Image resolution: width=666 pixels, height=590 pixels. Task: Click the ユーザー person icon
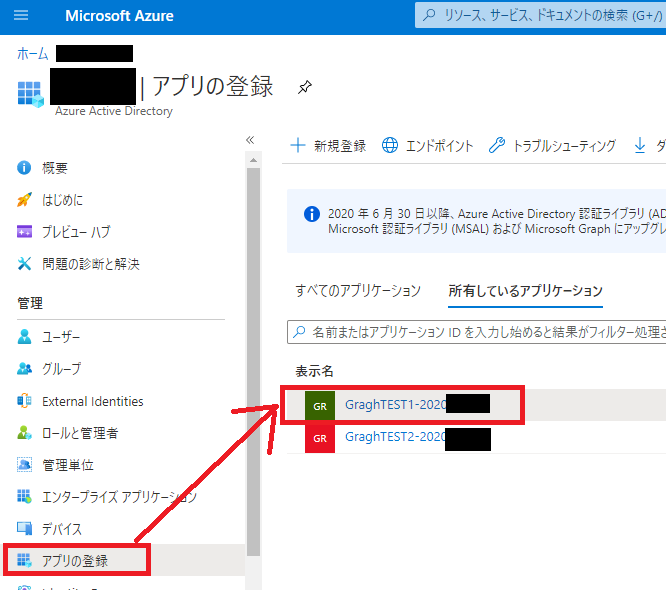click(24, 336)
